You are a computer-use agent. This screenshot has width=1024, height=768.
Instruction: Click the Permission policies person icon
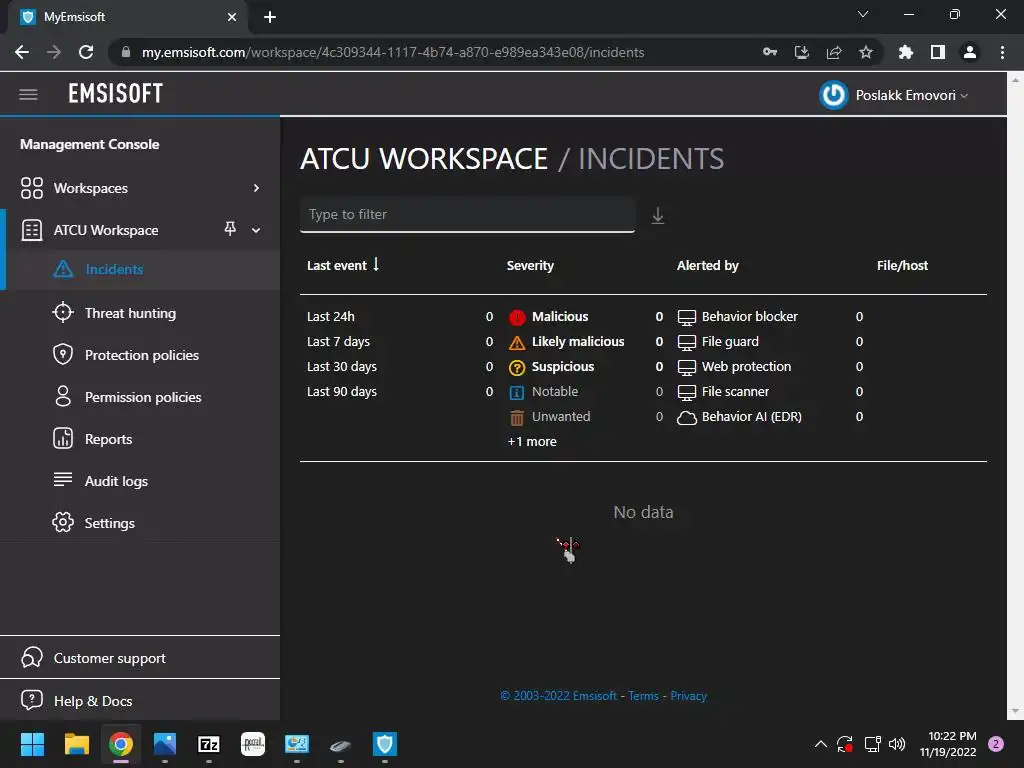click(x=63, y=396)
